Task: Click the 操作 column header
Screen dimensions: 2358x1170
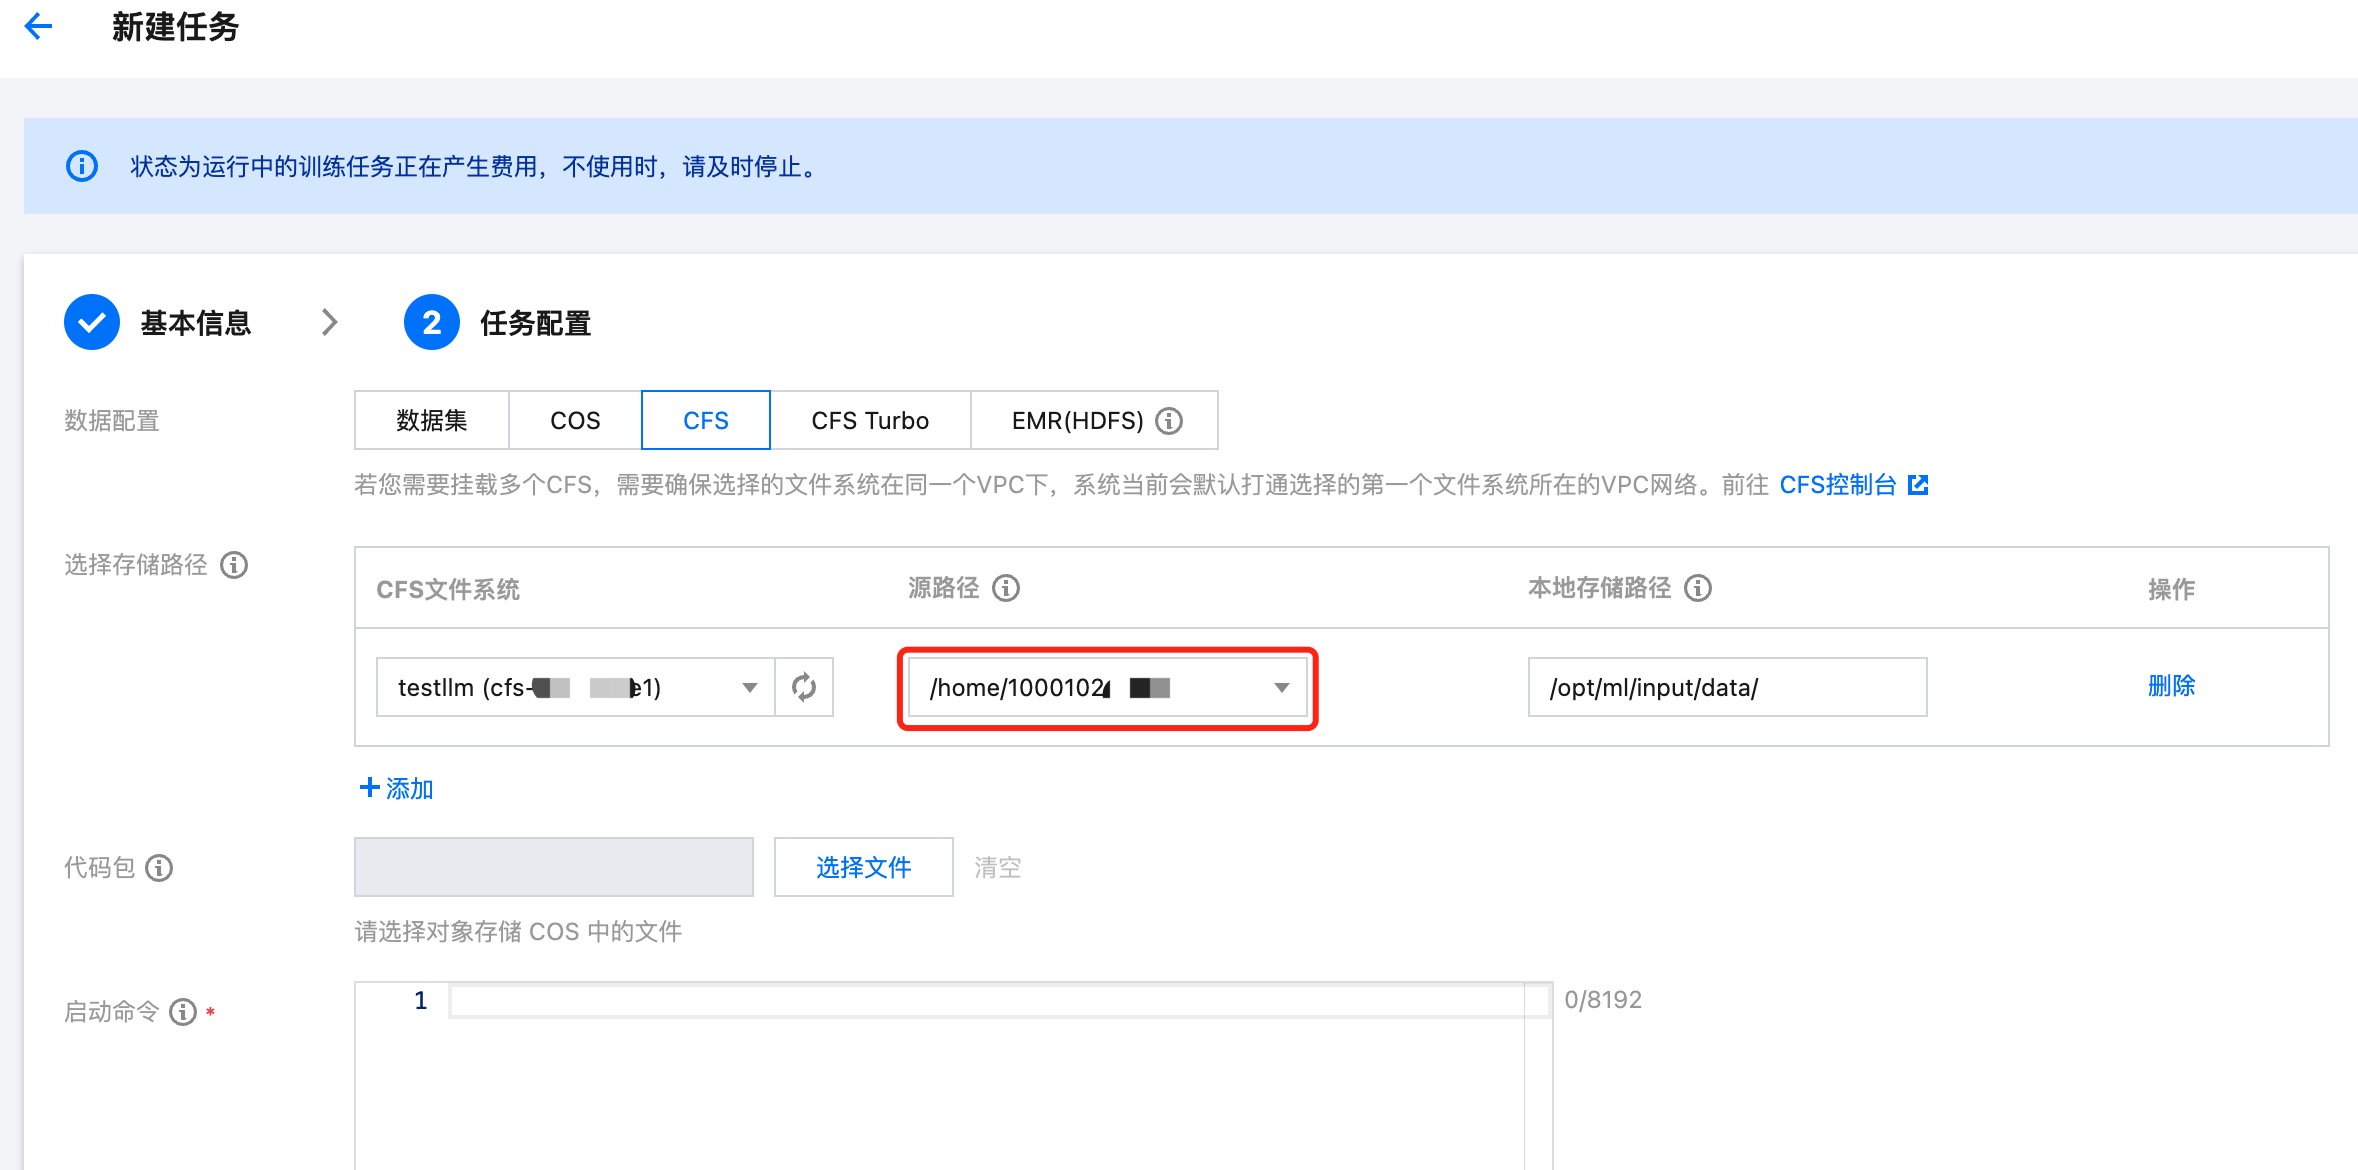Action: pyautogui.click(x=2171, y=590)
